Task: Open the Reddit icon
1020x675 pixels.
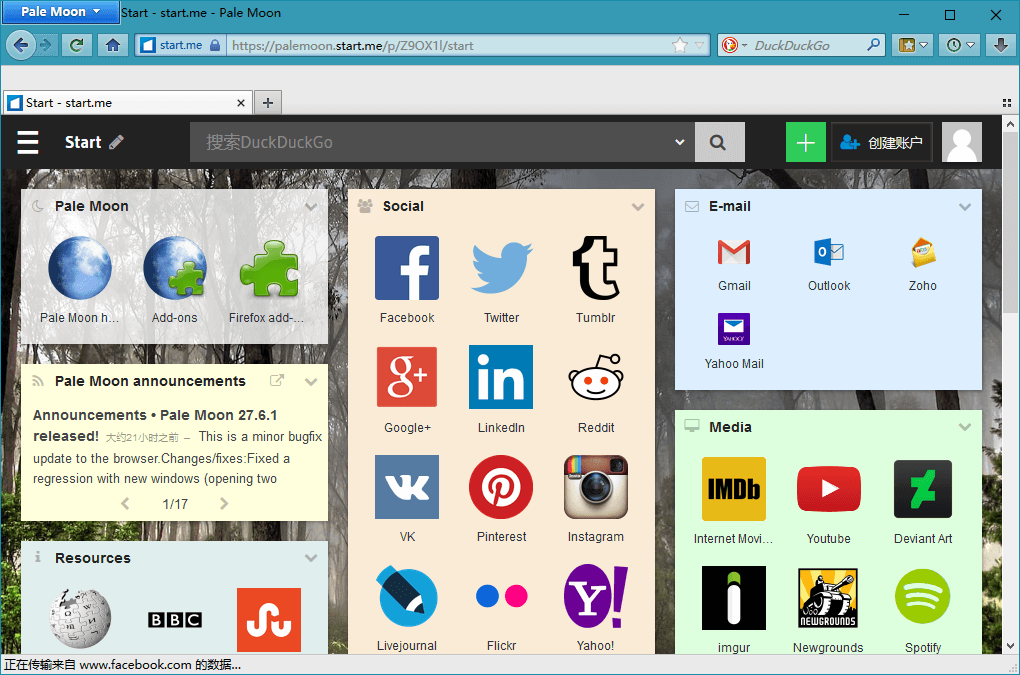Action: (x=596, y=378)
